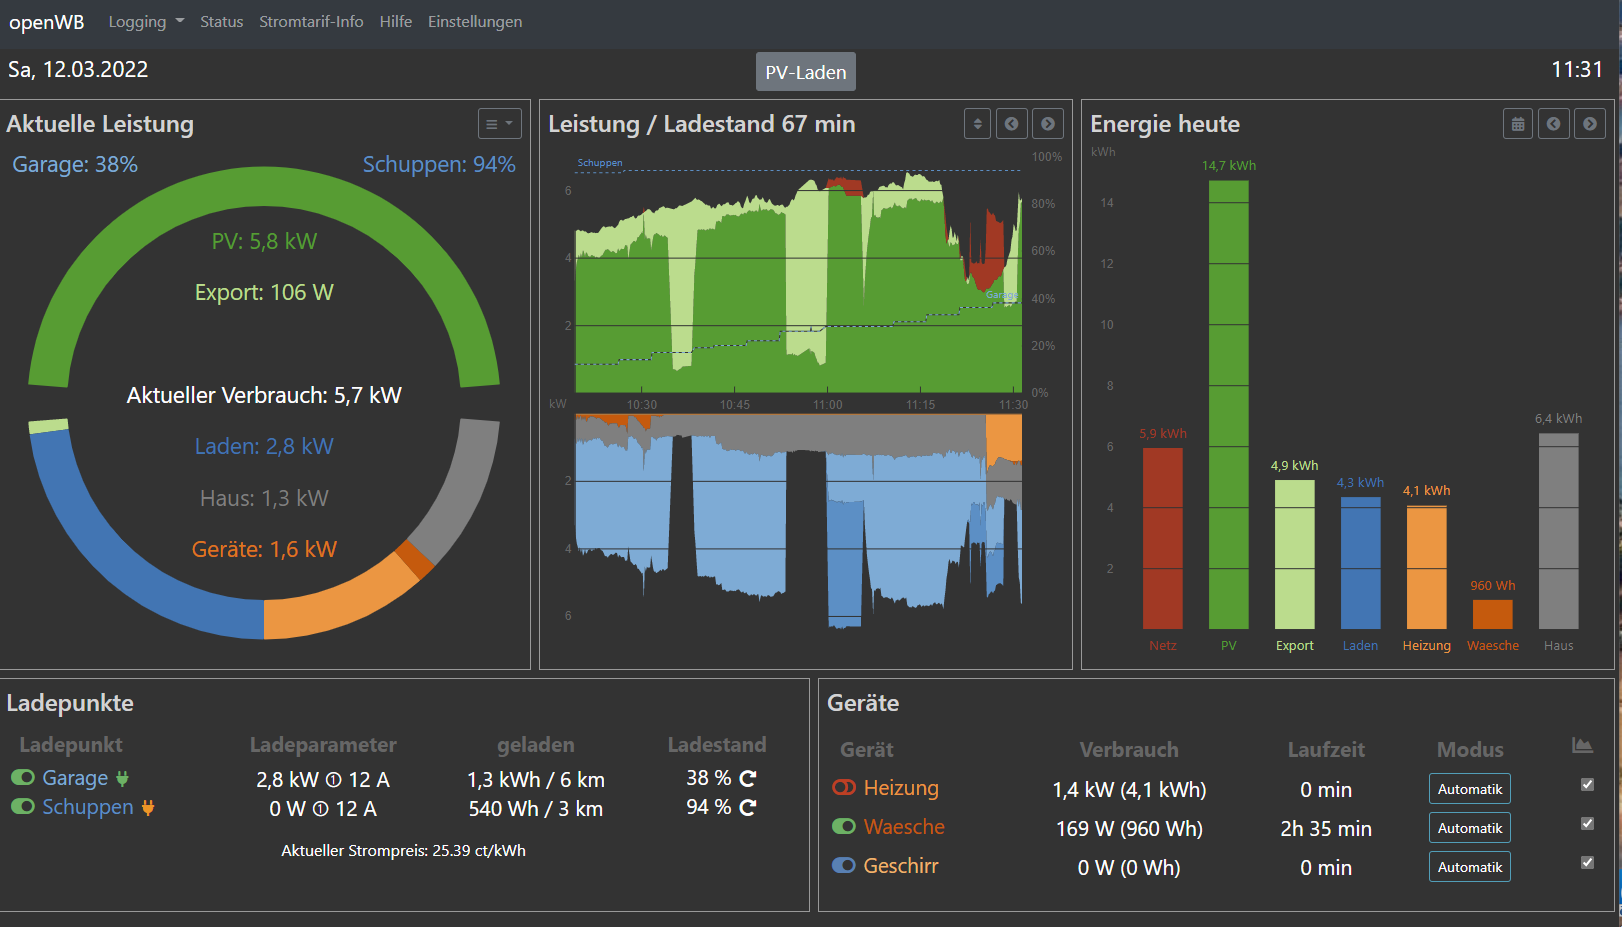Toggle the Garage charge point switch
Viewport: 1622px width, 927px height.
(x=23, y=778)
